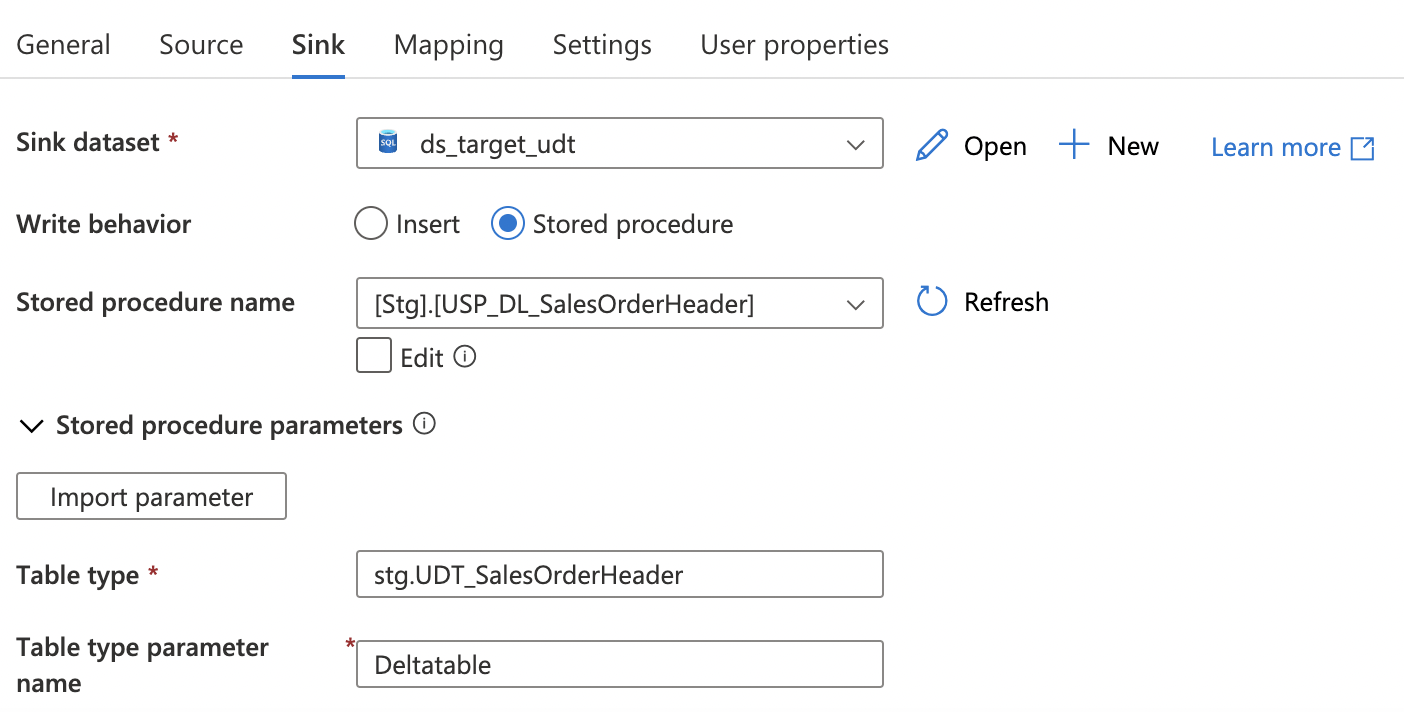Image resolution: width=1404 pixels, height=712 pixels.
Task: Click the pencil icon beside Open
Action: 931,146
